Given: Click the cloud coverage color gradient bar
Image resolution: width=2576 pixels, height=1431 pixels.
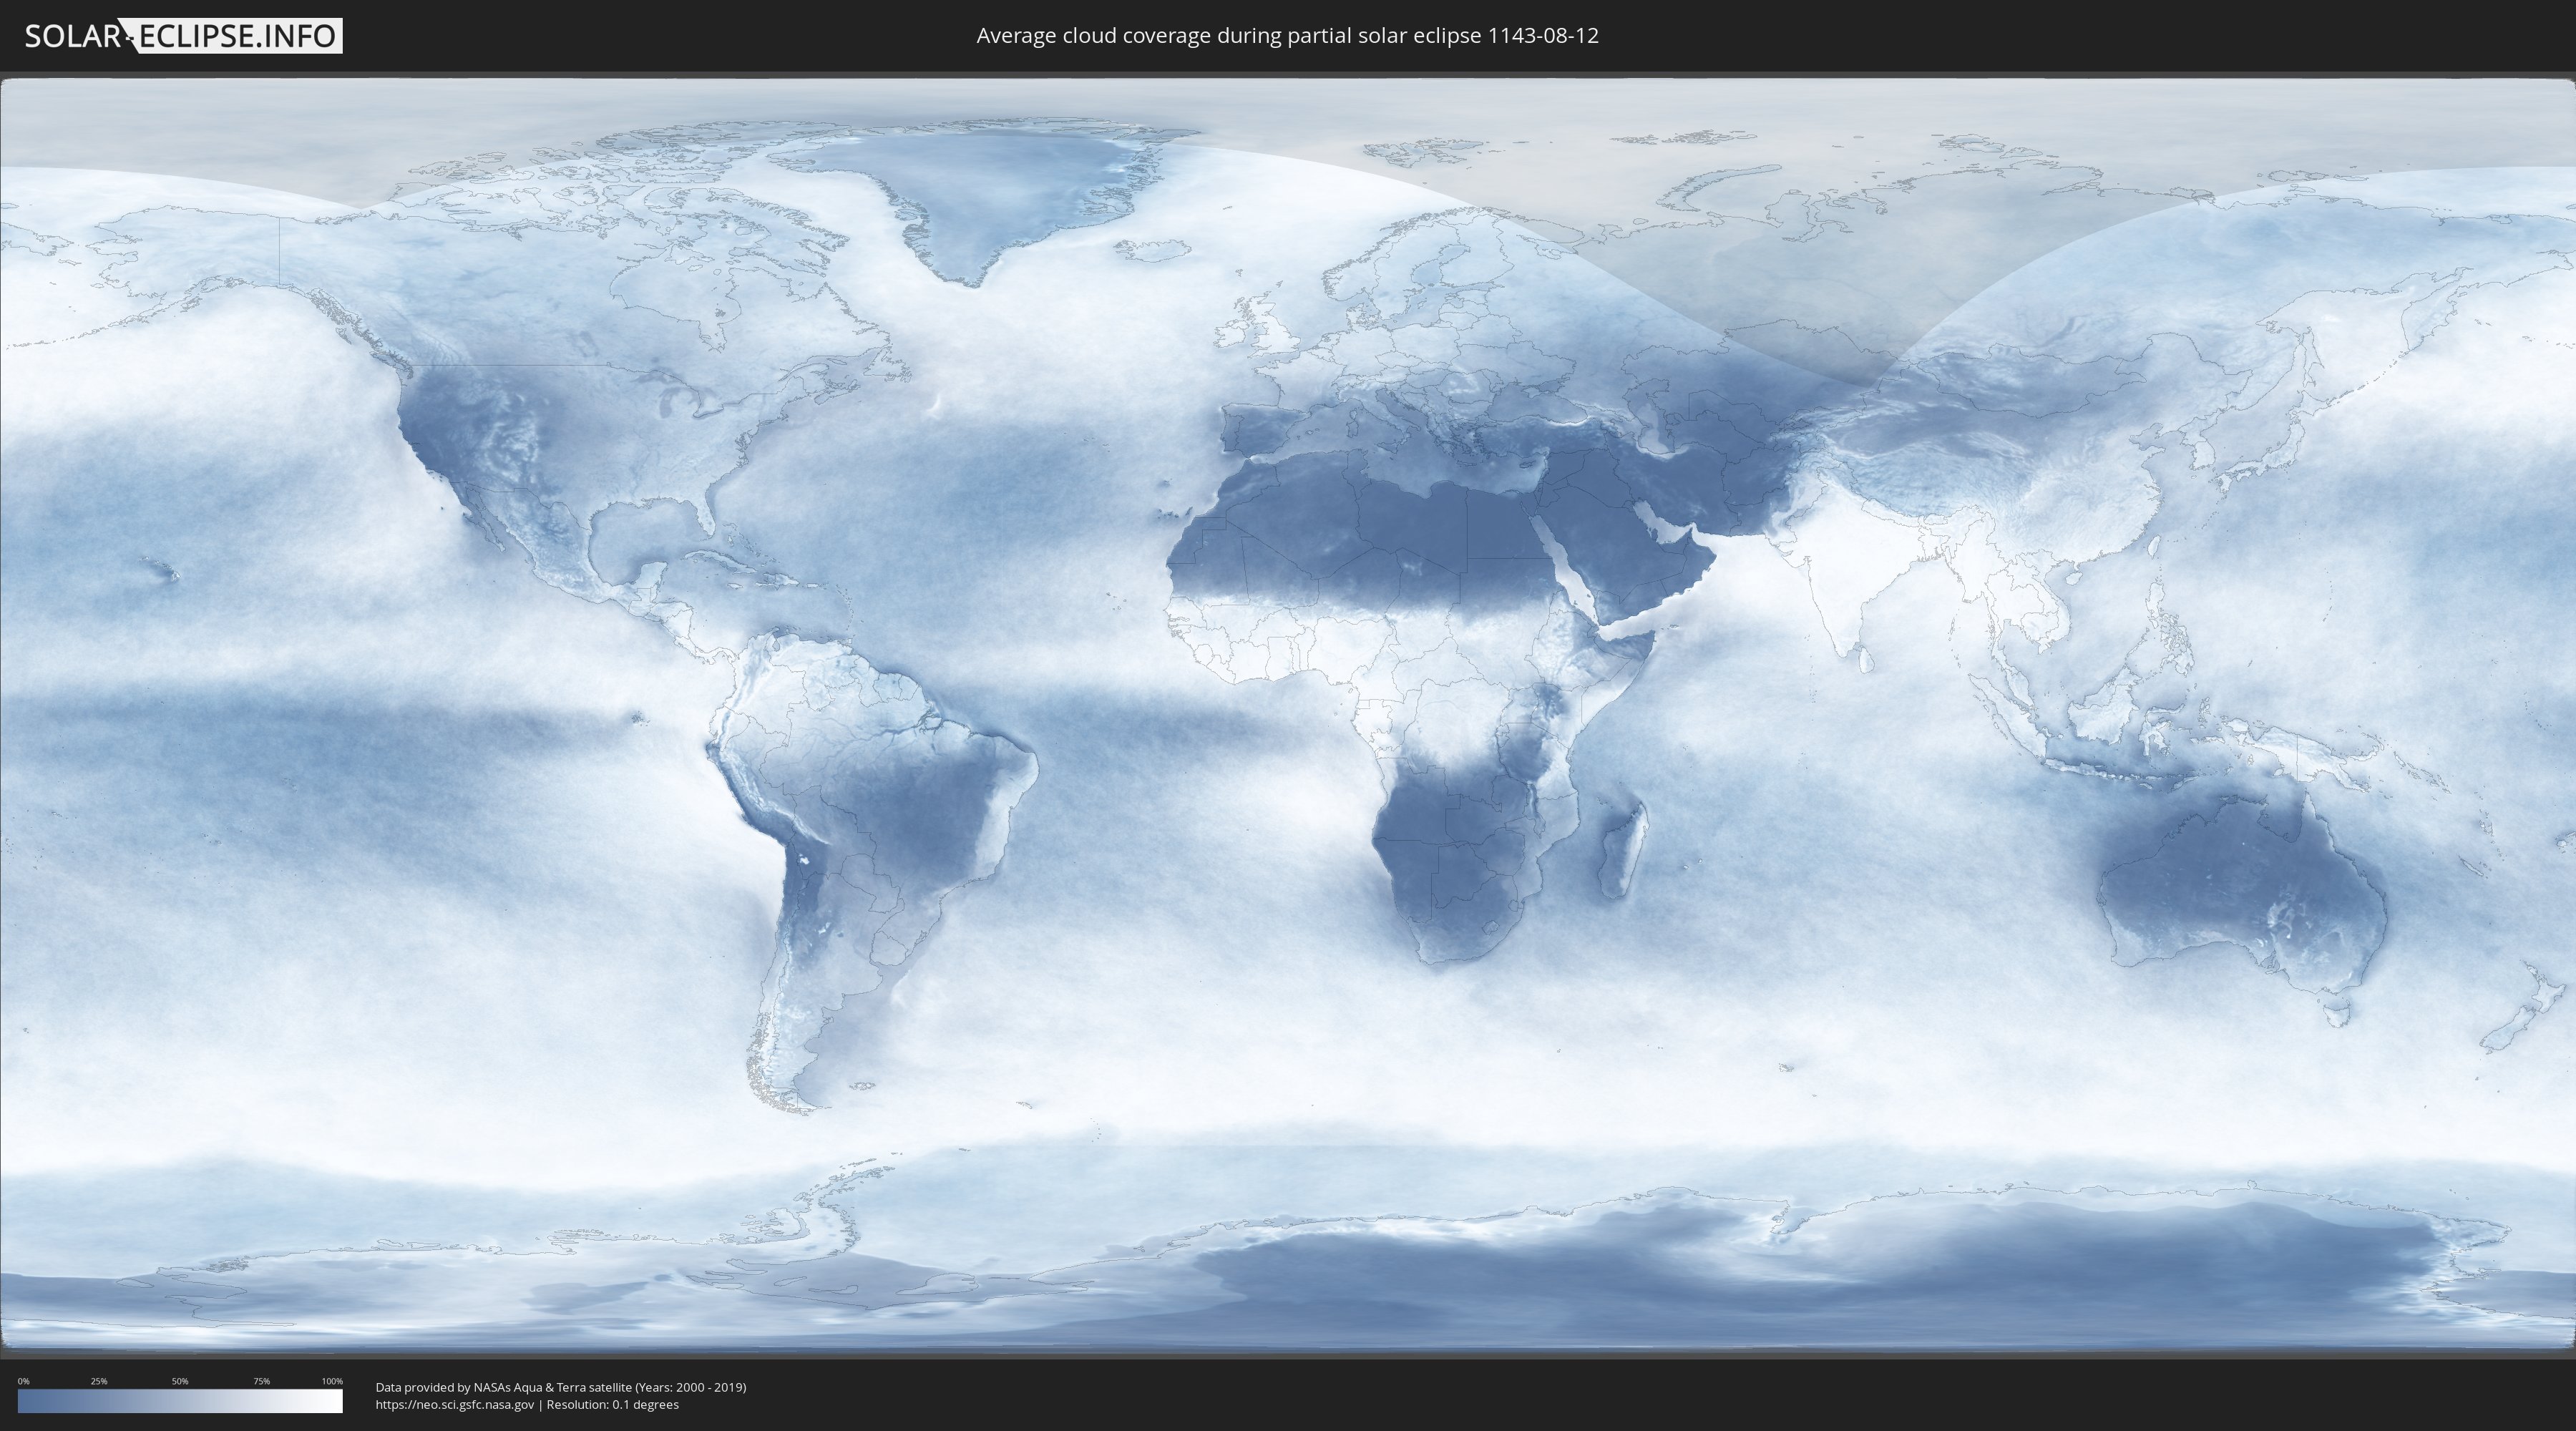Looking at the screenshot, I should click(180, 1401).
